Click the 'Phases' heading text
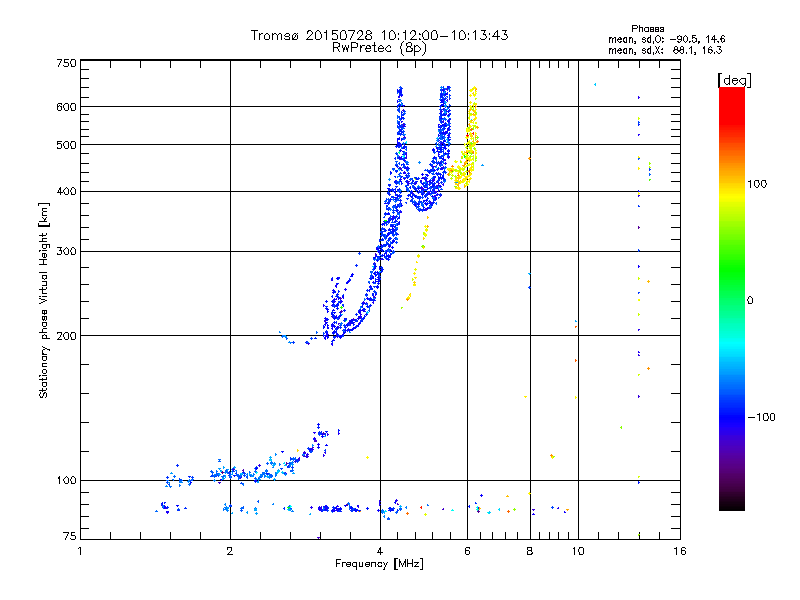This screenshot has width=800, height=600. pyautogui.click(x=647, y=29)
